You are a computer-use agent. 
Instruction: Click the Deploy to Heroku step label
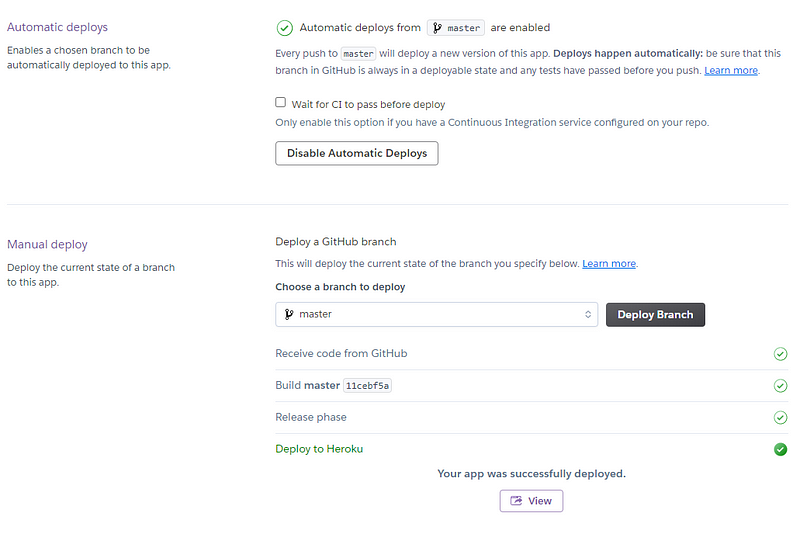(x=319, y=449)
